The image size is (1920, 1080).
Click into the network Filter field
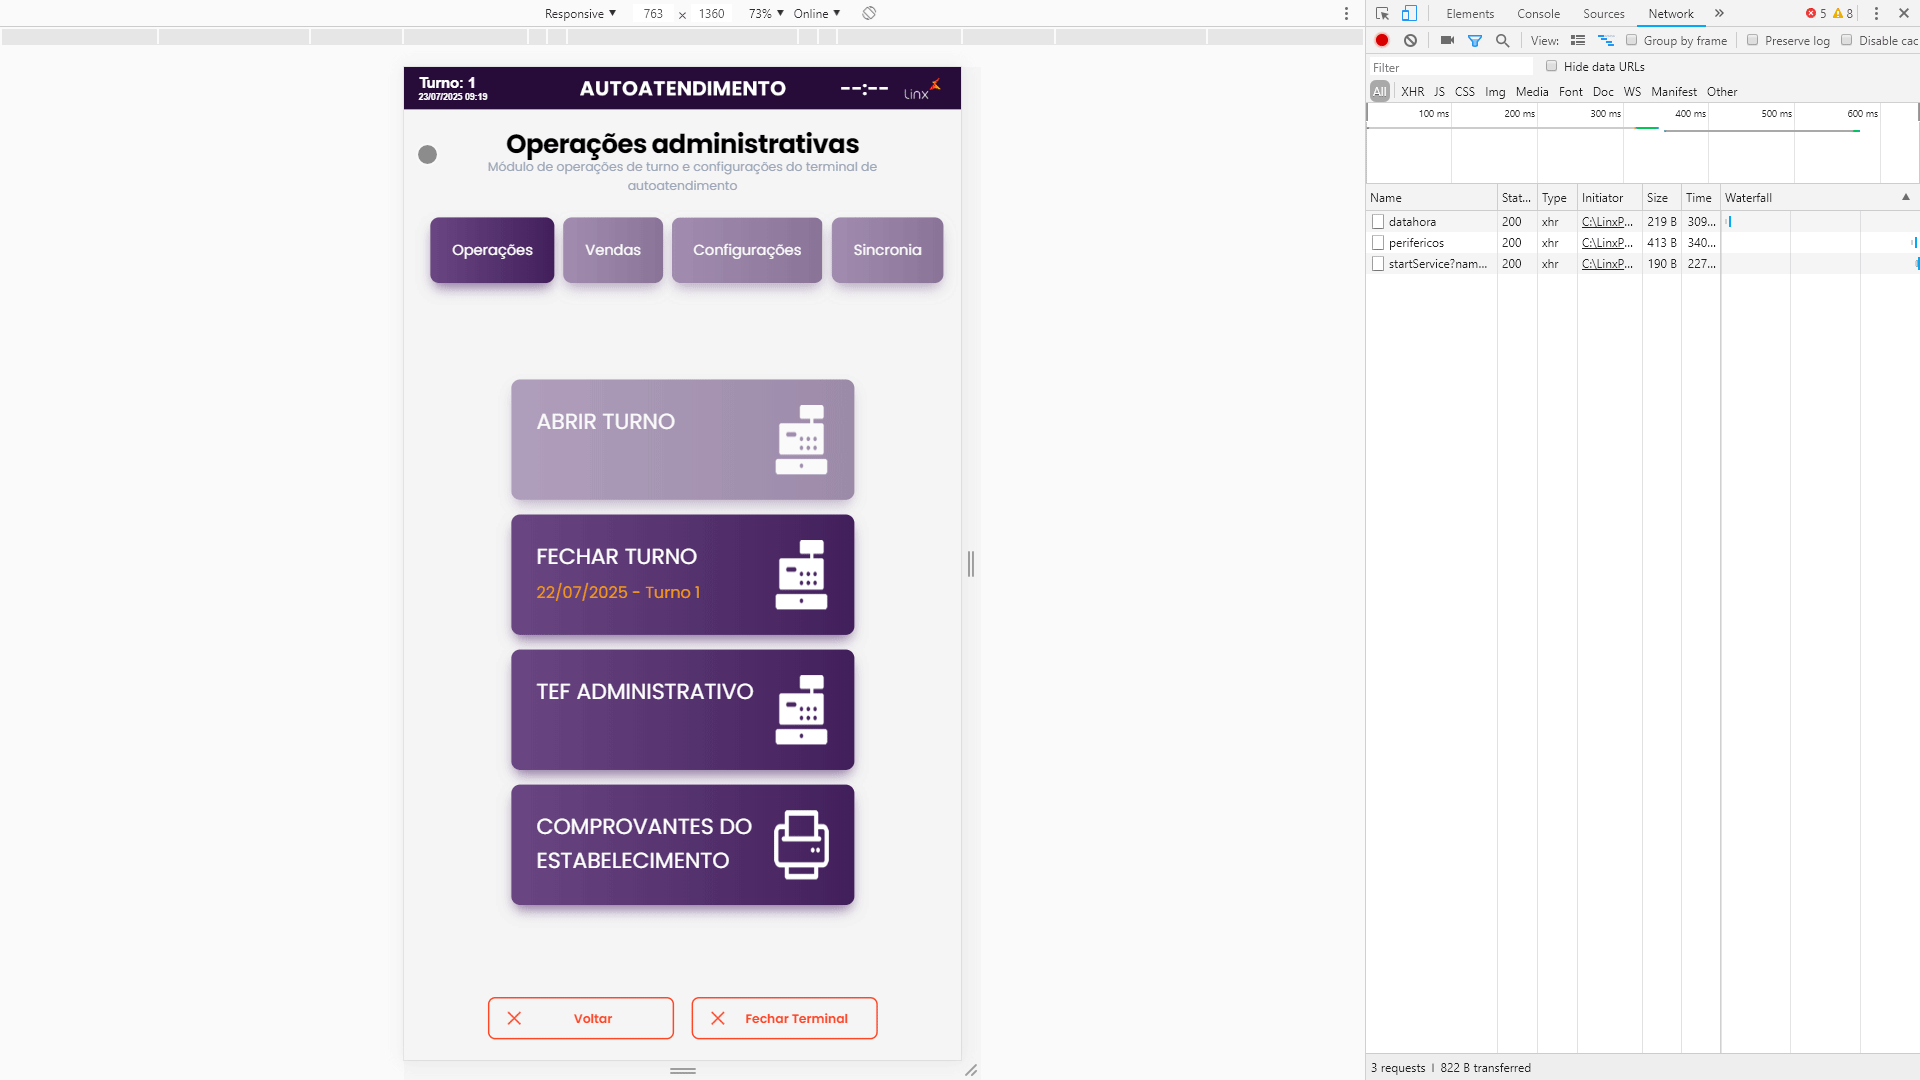(1450, 67)
